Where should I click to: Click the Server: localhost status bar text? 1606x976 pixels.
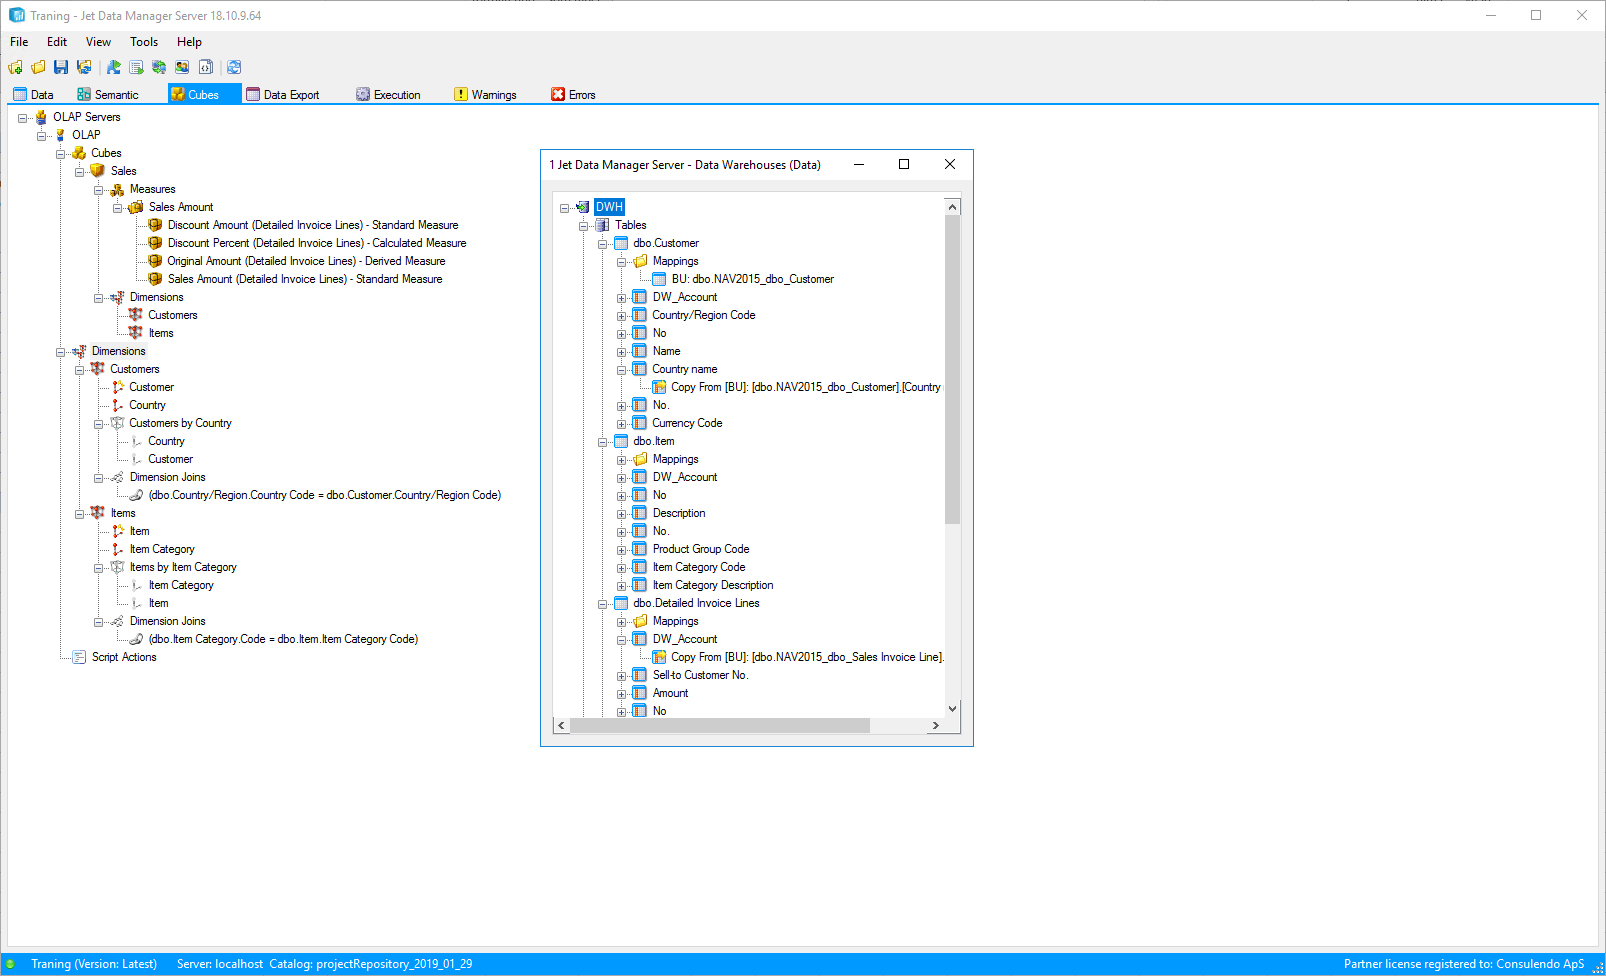tap(220, 964)
